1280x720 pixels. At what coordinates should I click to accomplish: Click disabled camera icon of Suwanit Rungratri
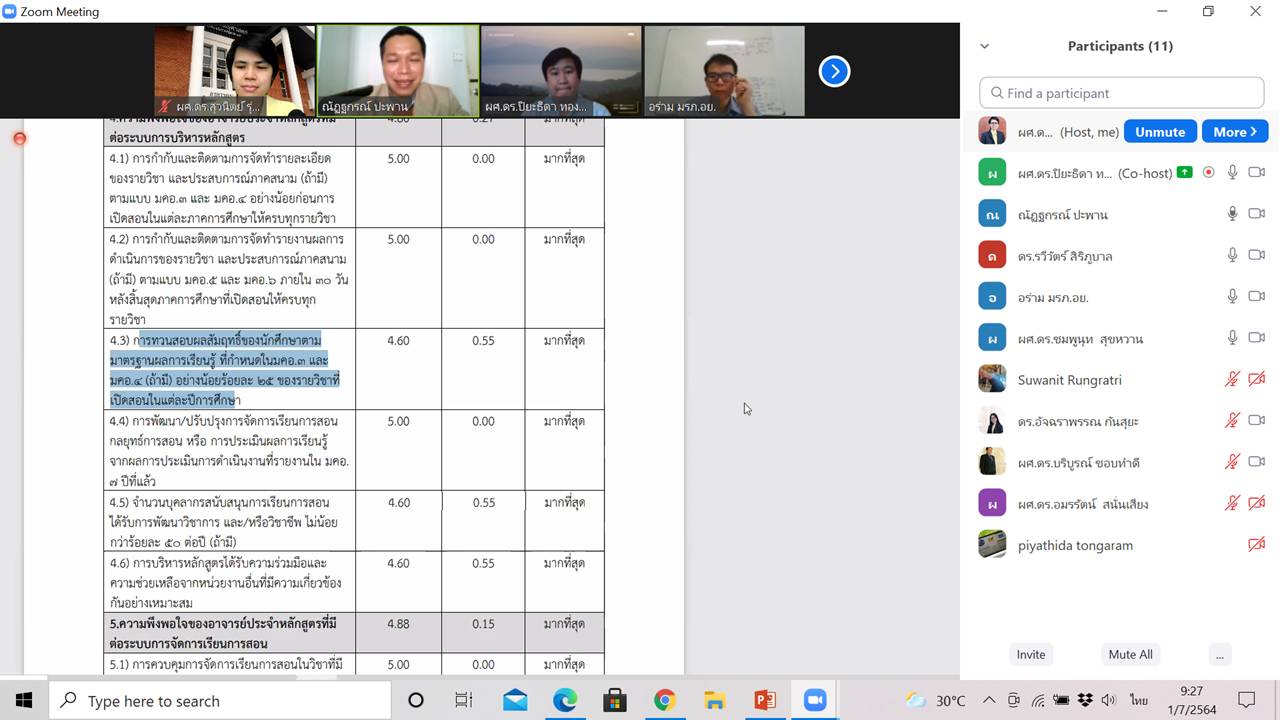coord(1257,379)
